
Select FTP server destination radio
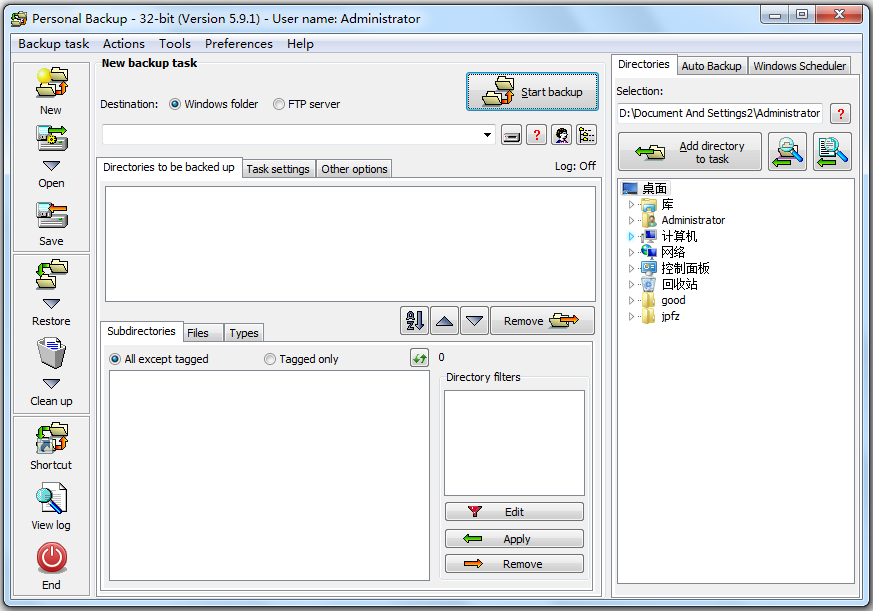(278, 104)
